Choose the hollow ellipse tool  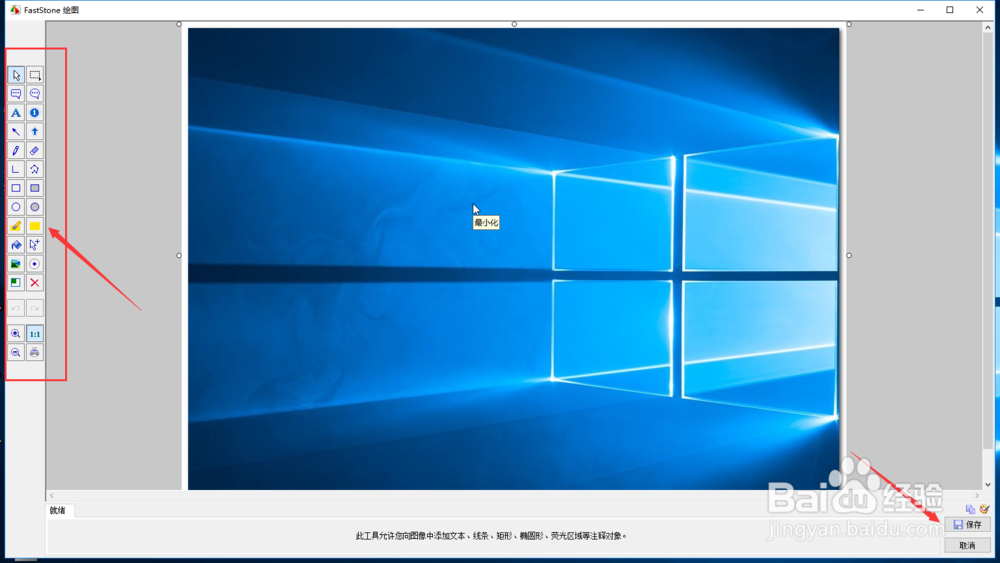[16, 207]
